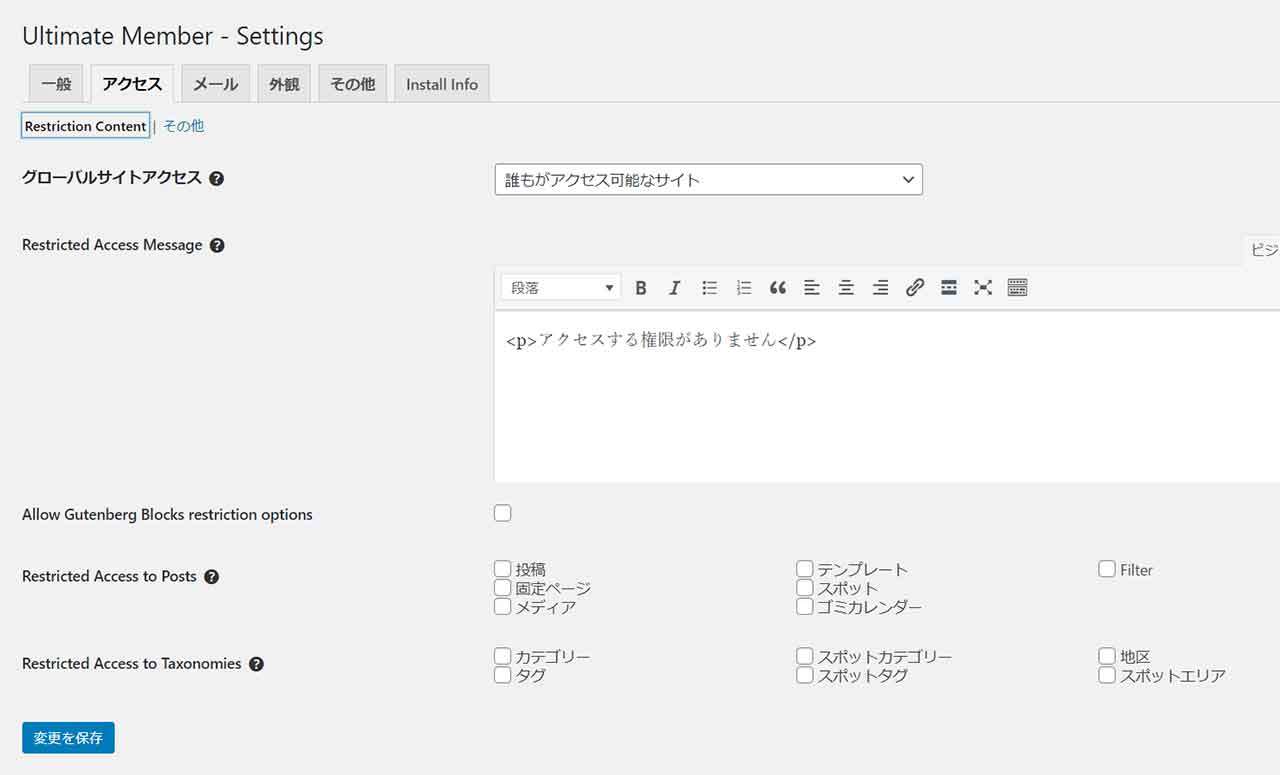Check the スポットカテゴリー checkbox
The width and height of the screenshot is (1280, 775).
click(805, 656)
